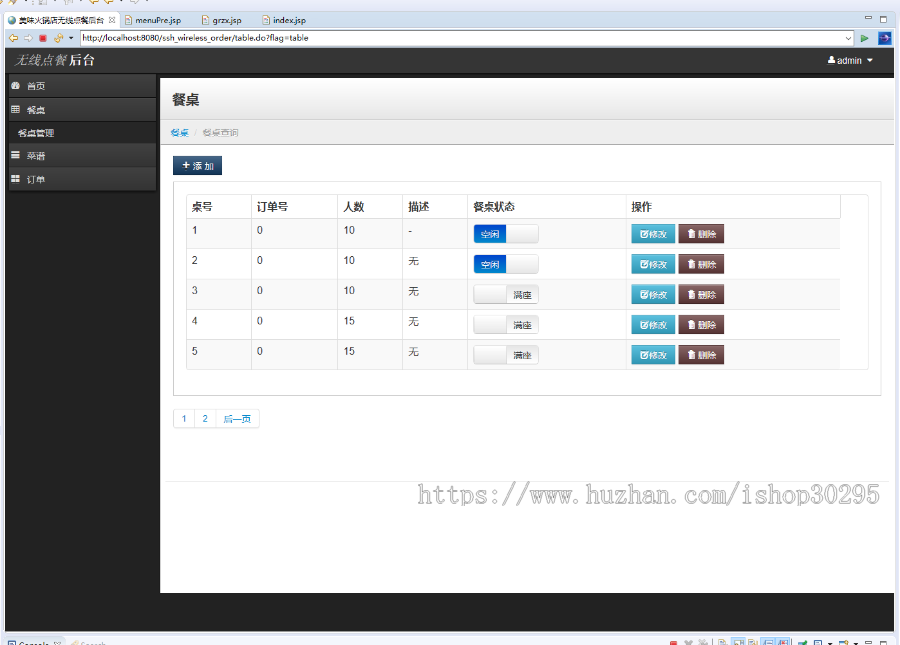The height and width of the screenshot is (645, 900).
Task: Click the 菜谱 list icon in sidebar
Action: coord(15,156)
